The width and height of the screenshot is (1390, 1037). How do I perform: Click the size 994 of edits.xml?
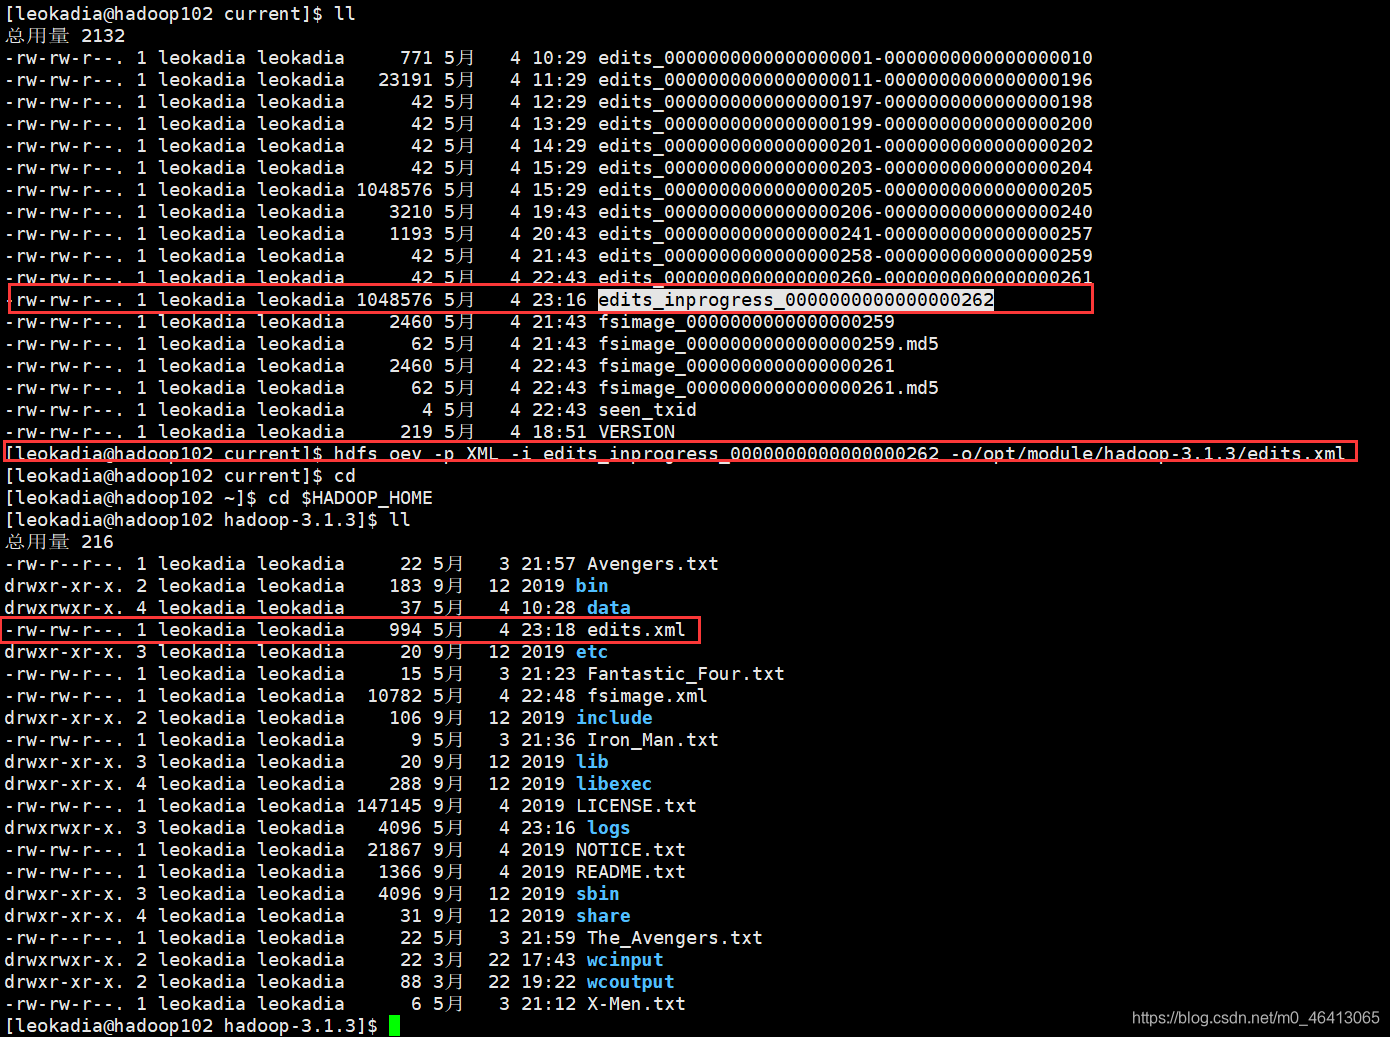pyautogui.click(x=405, y=630)
